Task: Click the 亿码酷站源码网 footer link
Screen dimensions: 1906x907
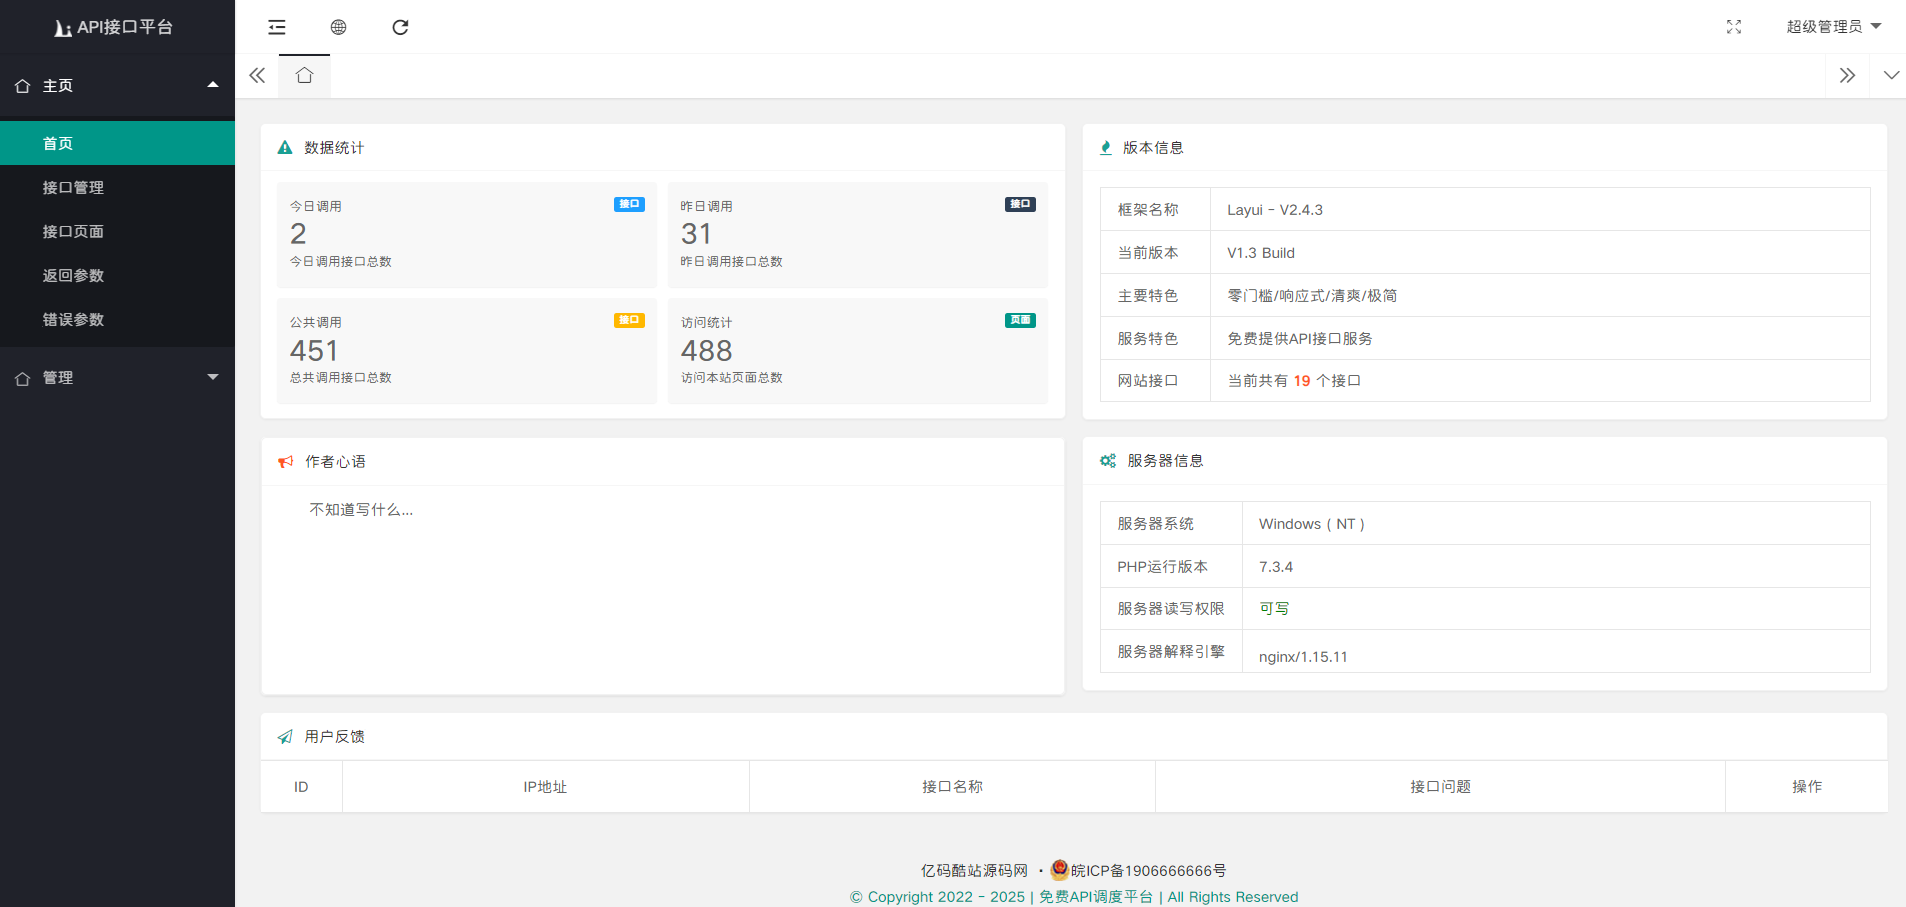Action: [974, 871]
